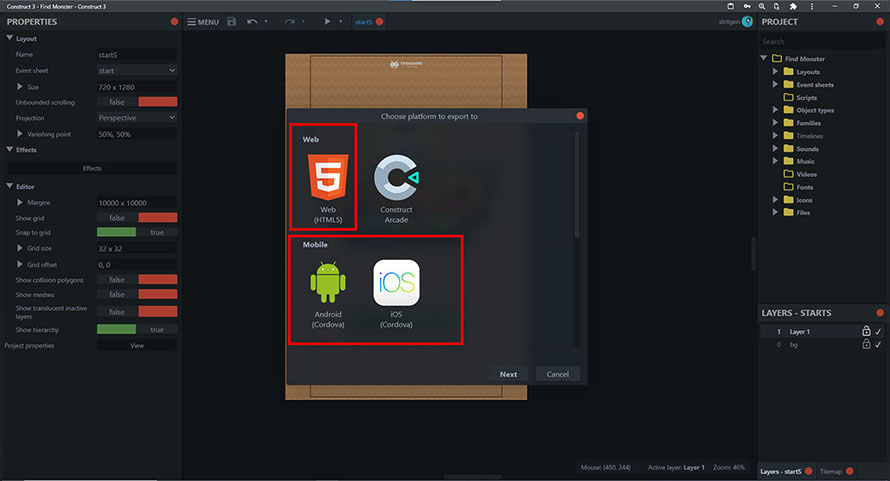Expand the Music folder

(x=775, y=161)
